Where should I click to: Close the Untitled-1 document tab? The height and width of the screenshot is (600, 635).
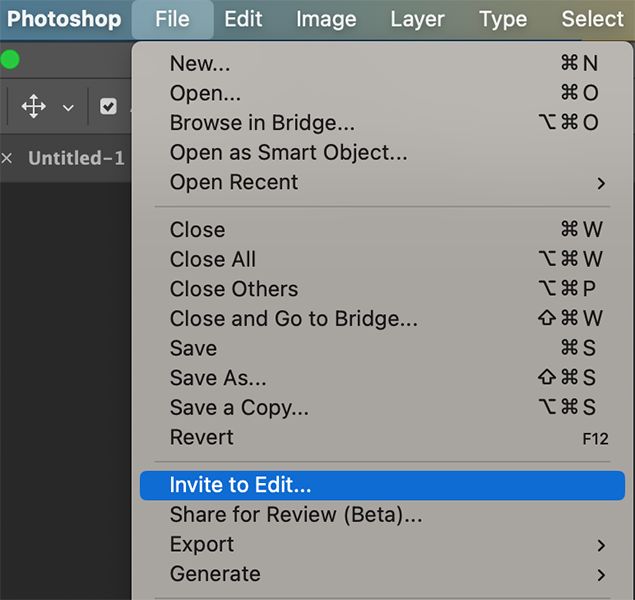coord(7,158)
